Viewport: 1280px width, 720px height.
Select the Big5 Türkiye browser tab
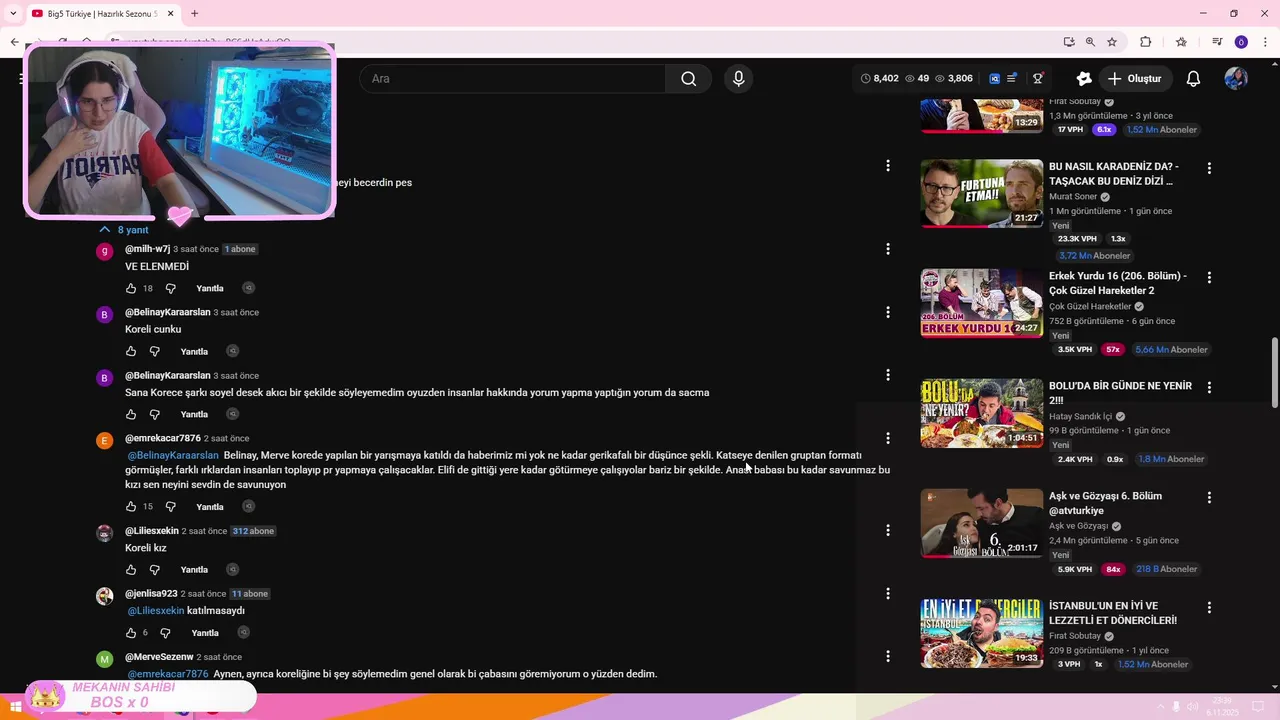(x=100, y=13)
